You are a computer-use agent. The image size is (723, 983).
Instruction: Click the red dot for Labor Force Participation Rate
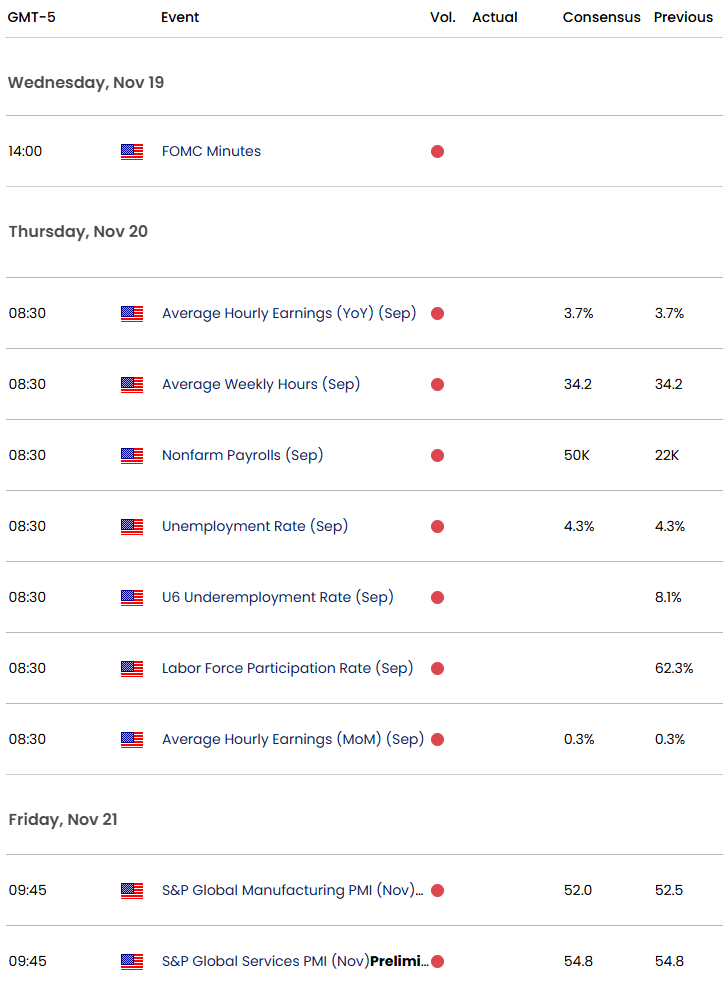point(437,669)
